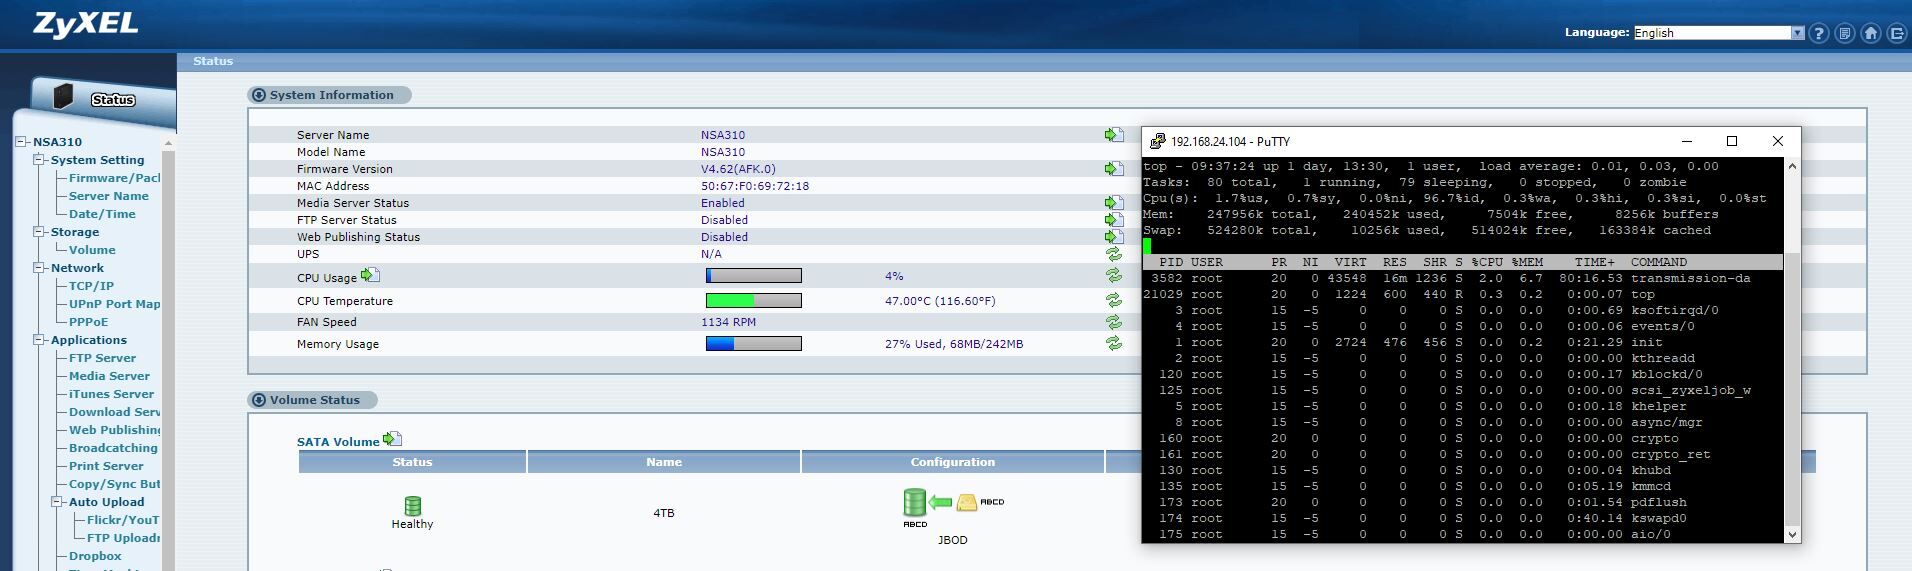Viewport: 1912px width, 571px height.
Task: Click the icon next to CPU Usage label
Action: click(x=370, y=275)
